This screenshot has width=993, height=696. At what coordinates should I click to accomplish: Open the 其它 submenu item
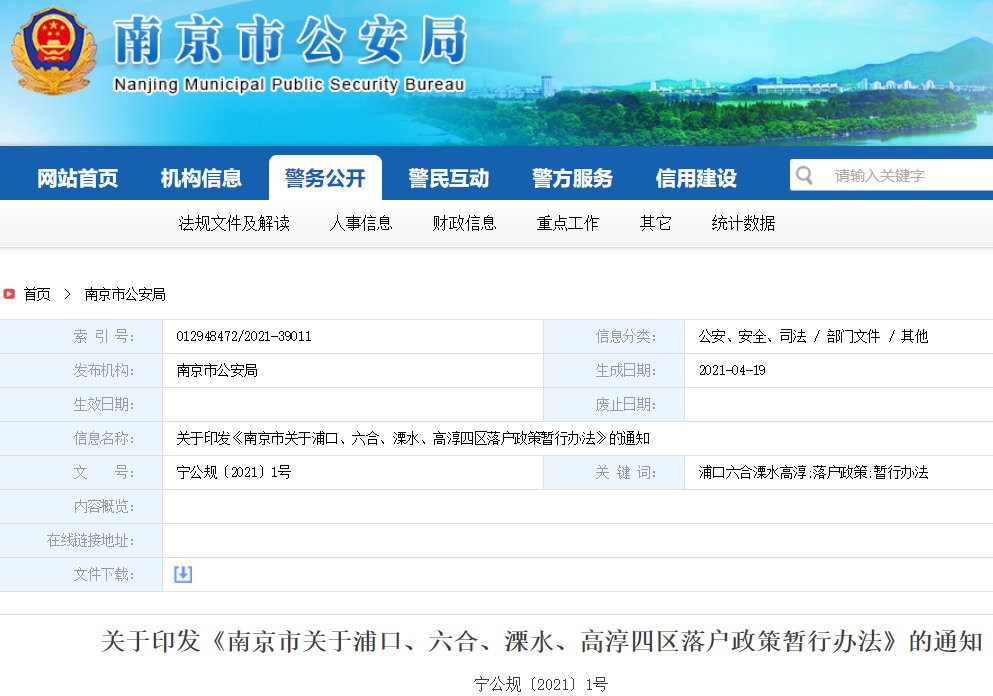click(x=656, y=223)
